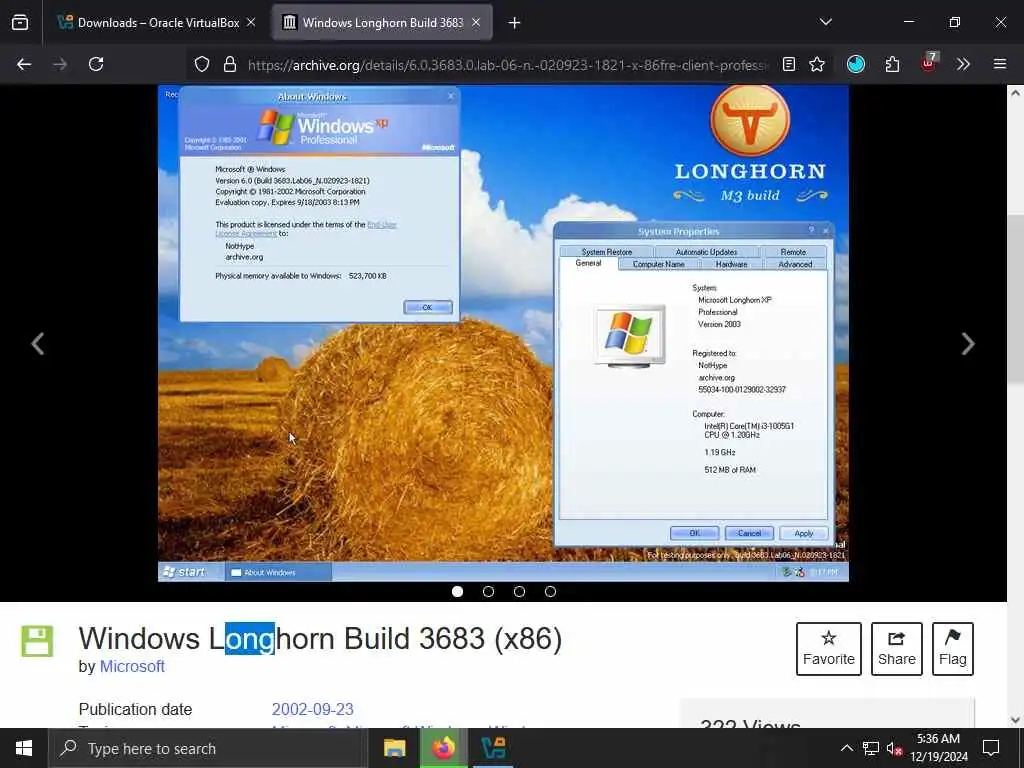The image size is (1024, 768).
Task: Open the 2002-09-23 publication date link
Action: tap(313, 709)
